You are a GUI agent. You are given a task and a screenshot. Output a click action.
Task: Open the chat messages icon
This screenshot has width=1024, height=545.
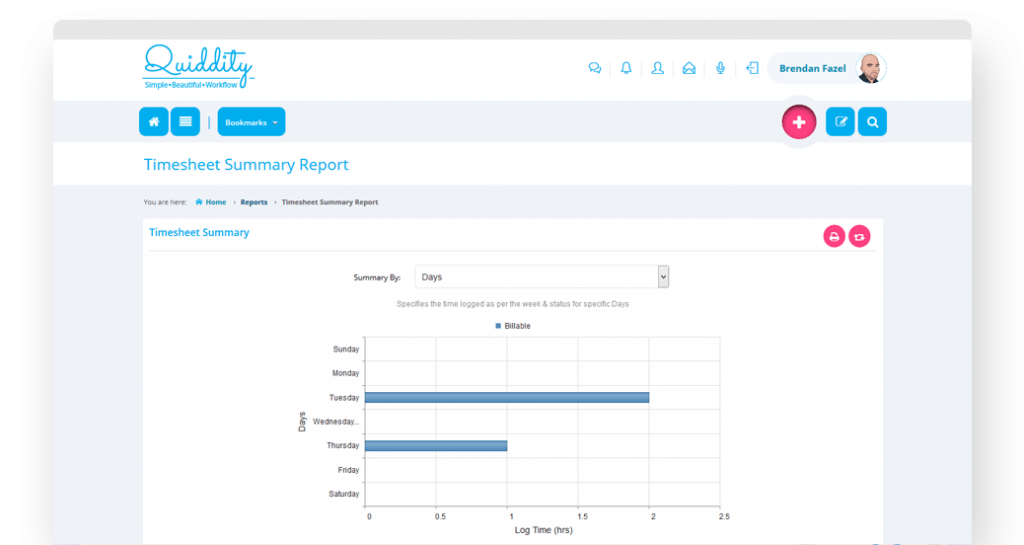tap(595, 69)
